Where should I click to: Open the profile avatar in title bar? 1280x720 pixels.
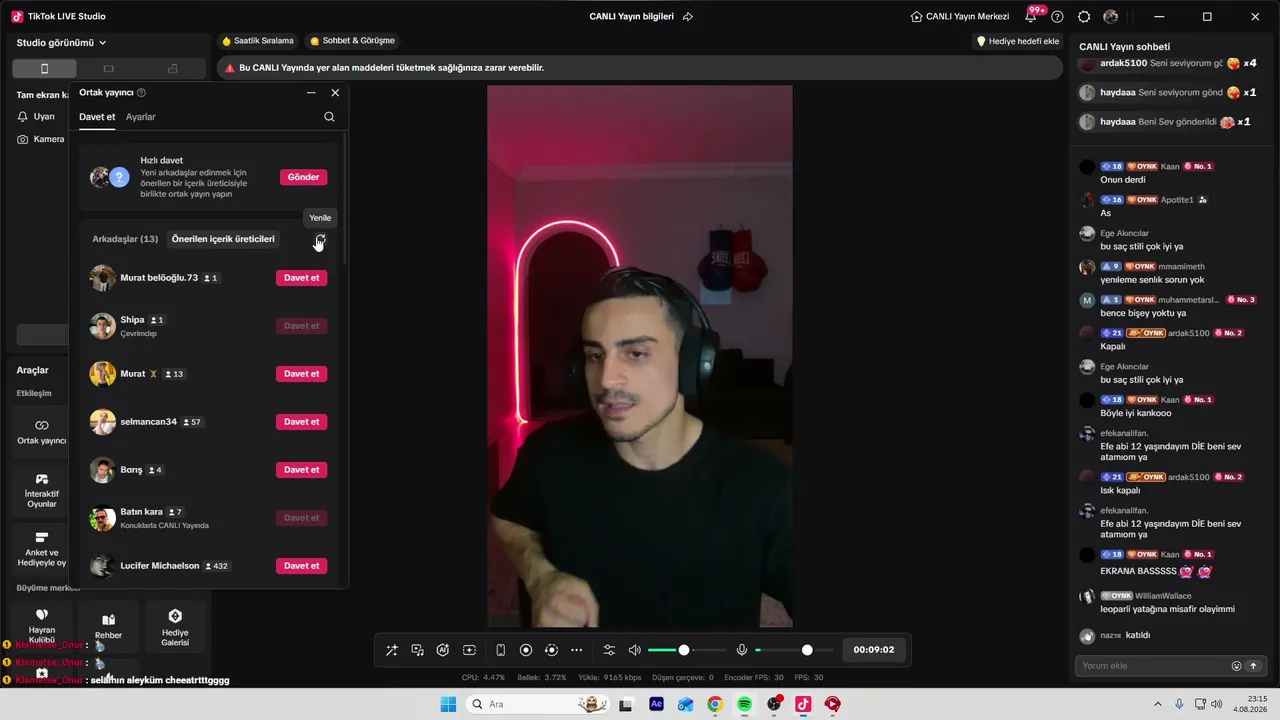coord(1111,17)
